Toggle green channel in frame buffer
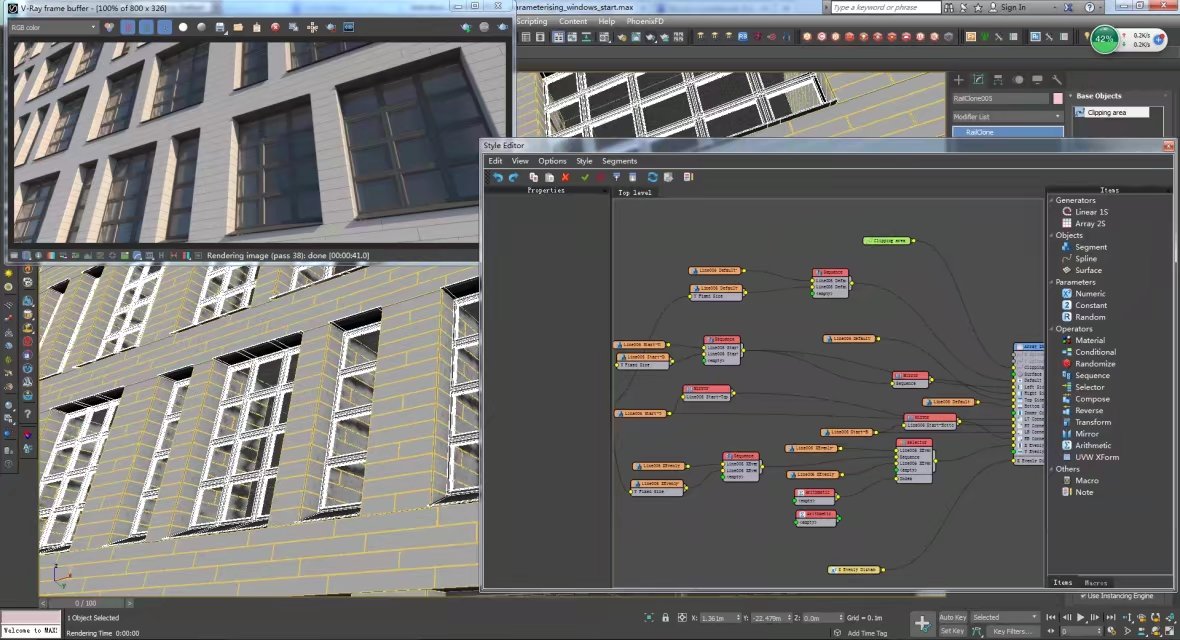 click(146, 27)
